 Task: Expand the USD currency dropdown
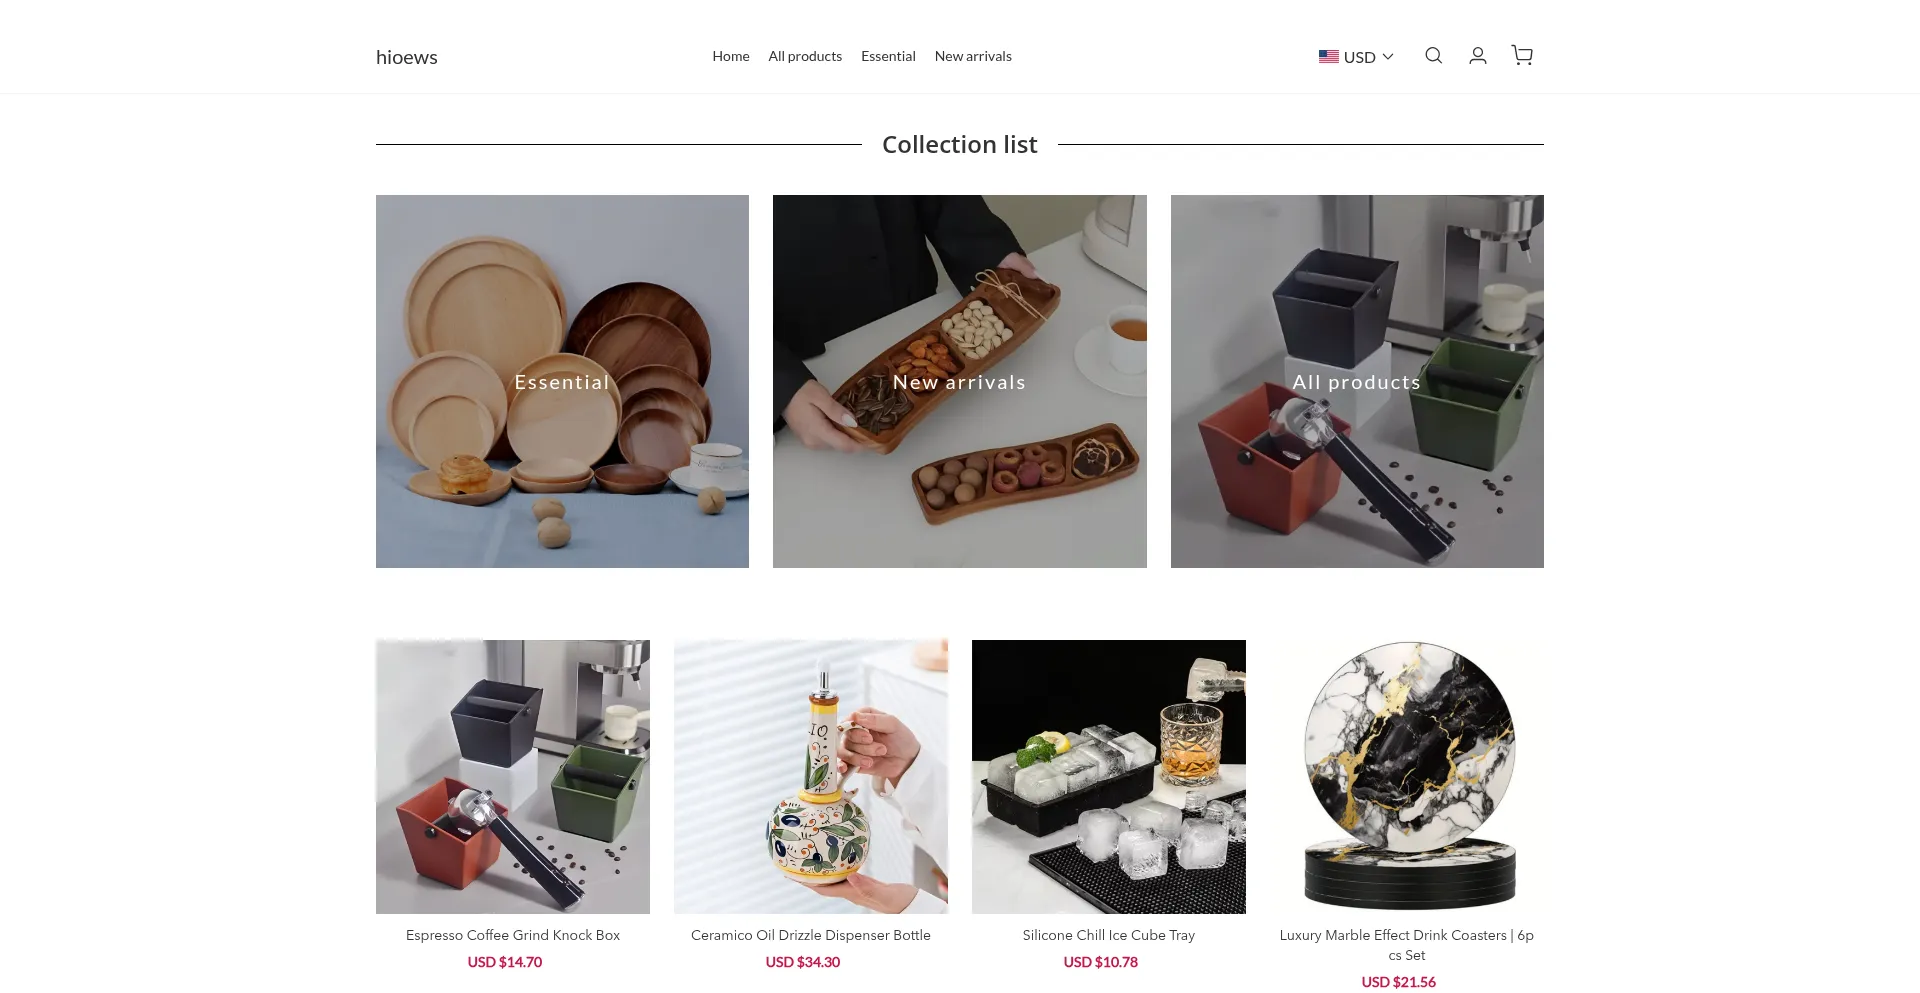(x=1356, y=57)
